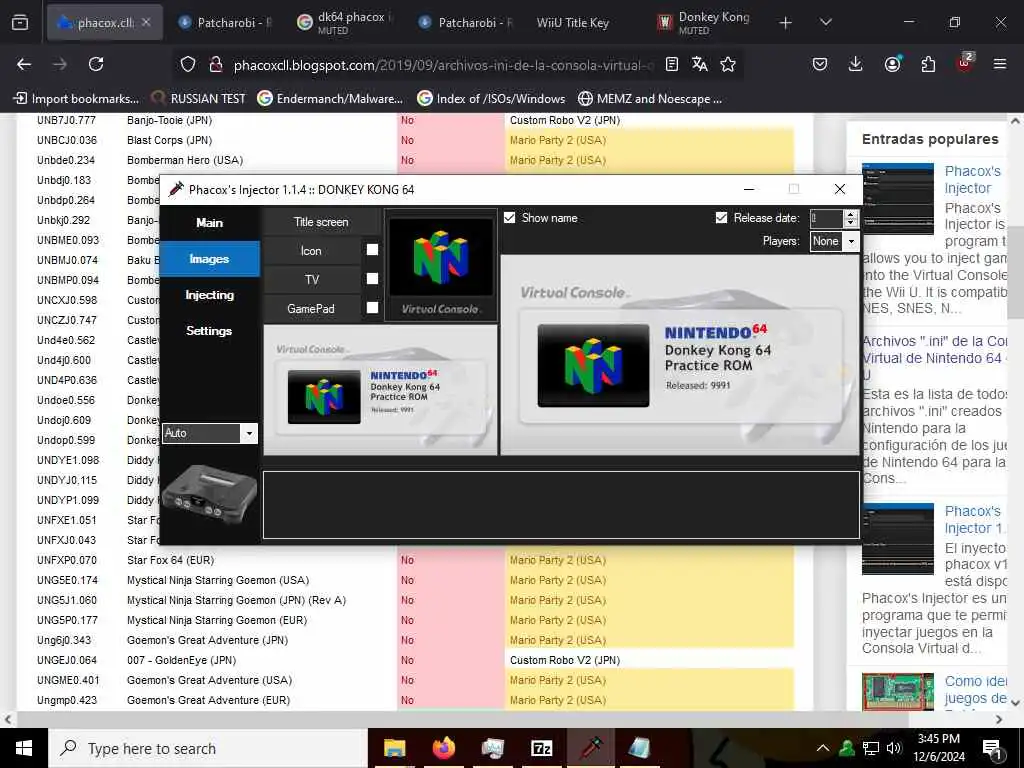Open the Firefox extensions puzzle icon
1024x768 pixels.
pyautogui.click(x=928, y=64)
